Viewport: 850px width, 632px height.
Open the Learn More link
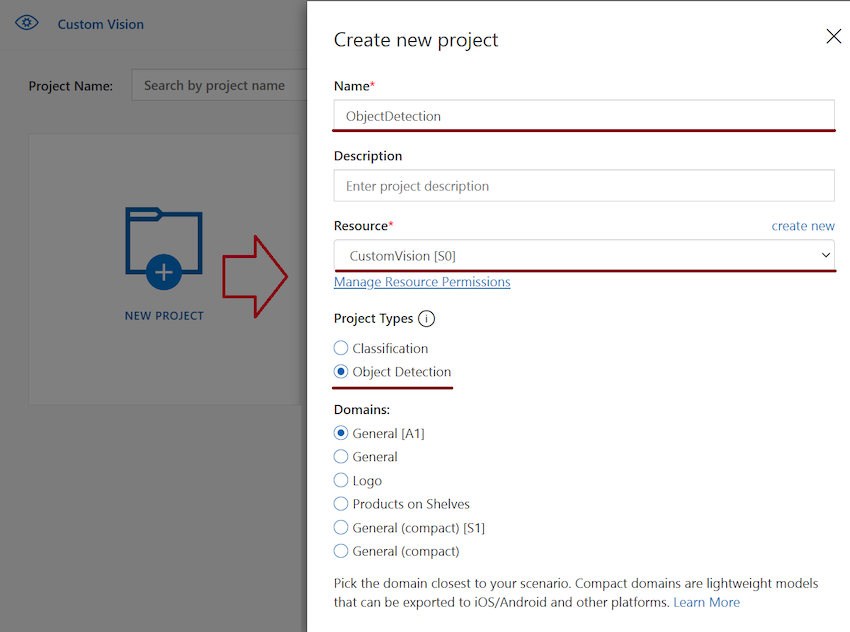click(x=706, y=602)
